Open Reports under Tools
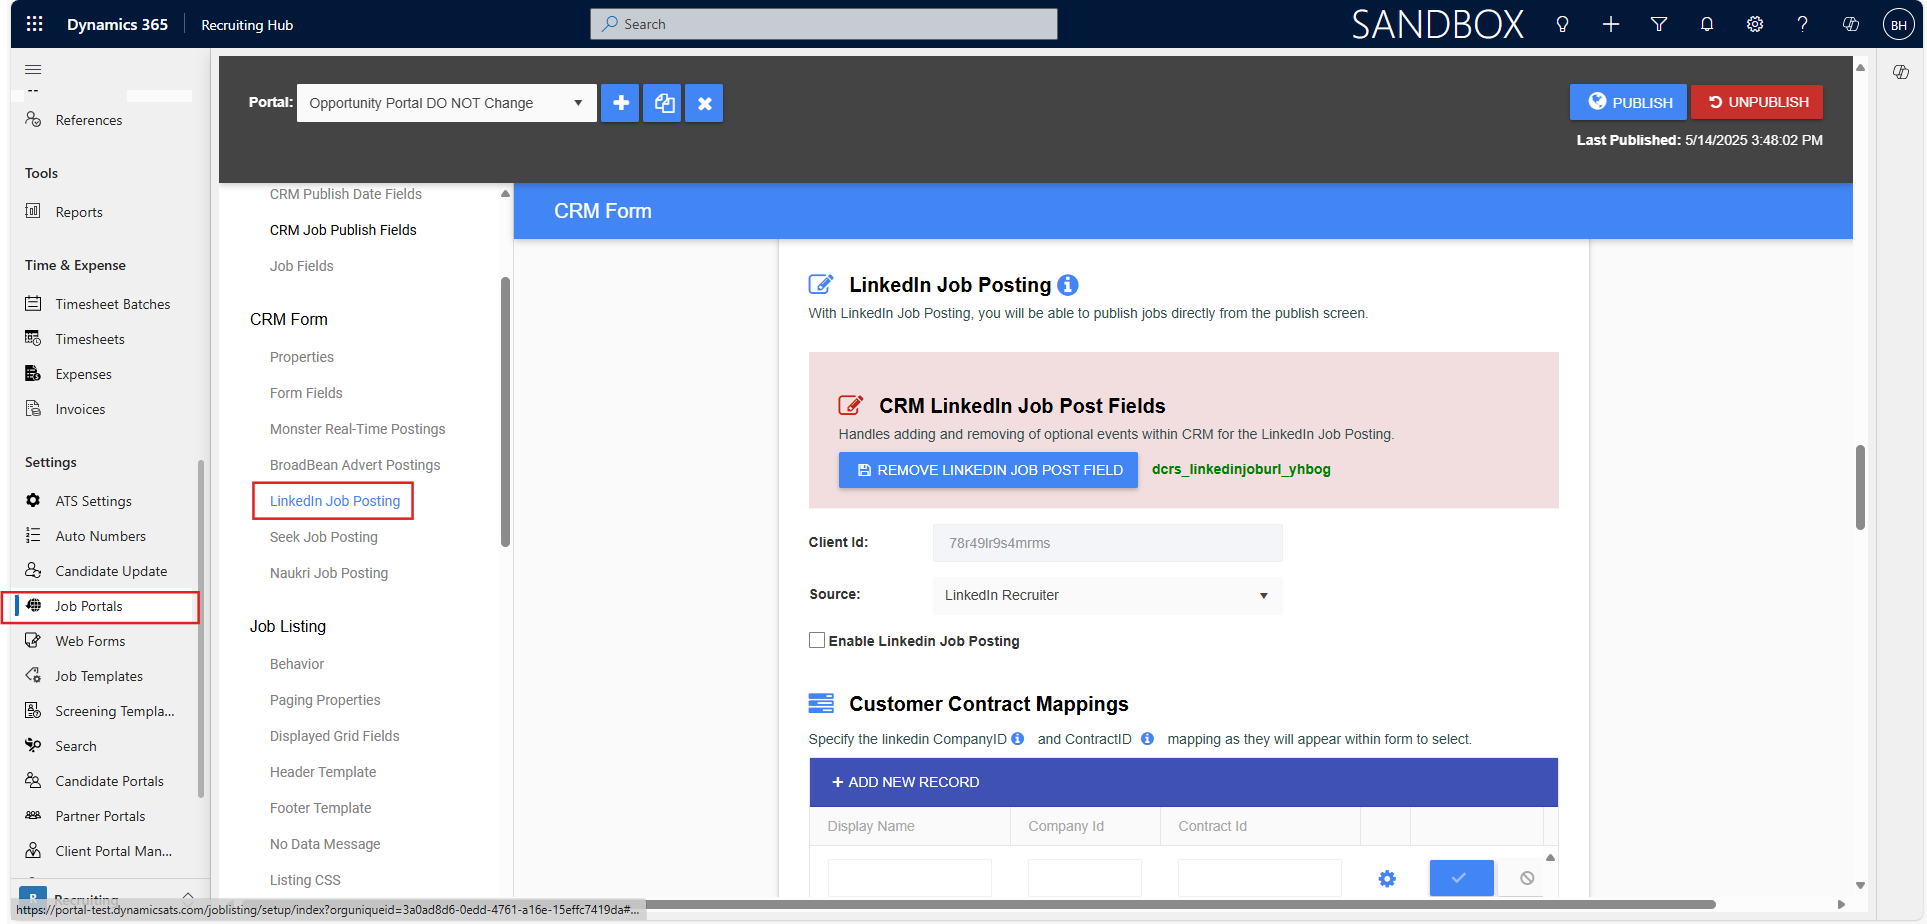This screenshot has height=924, width=1927. tap(79, 212)
